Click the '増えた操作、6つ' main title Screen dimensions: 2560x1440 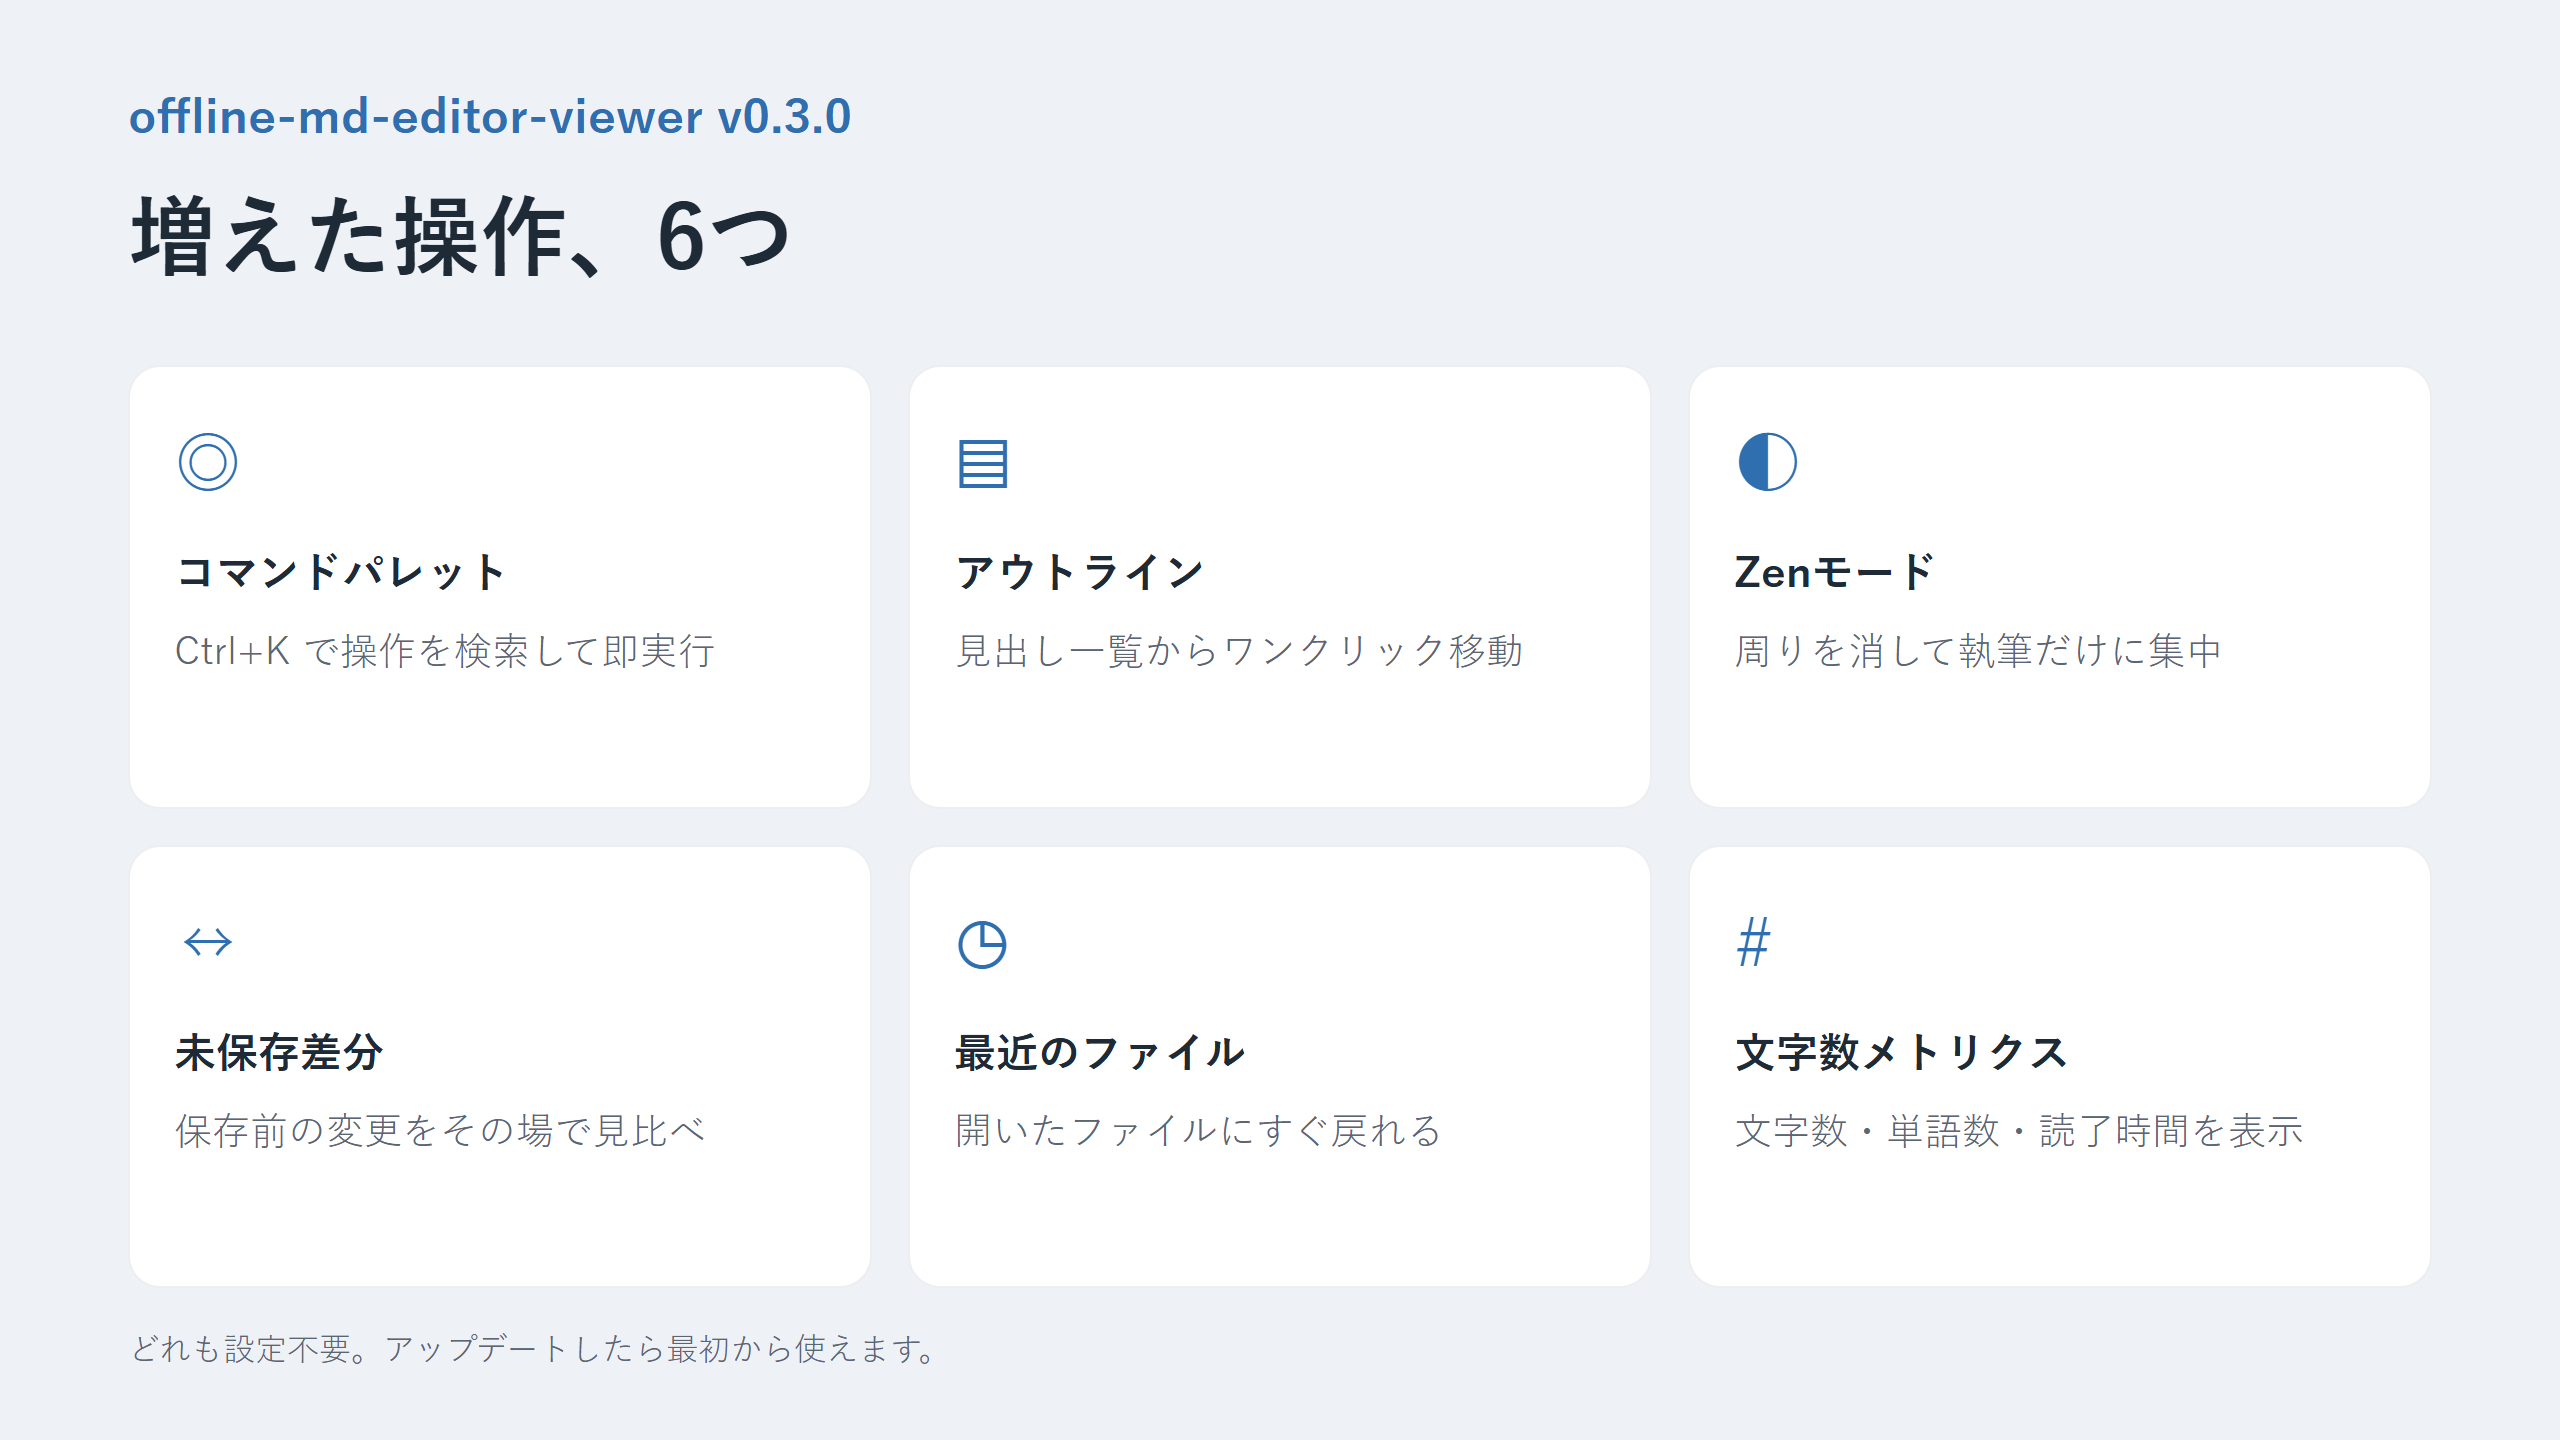tap(460, 236)
